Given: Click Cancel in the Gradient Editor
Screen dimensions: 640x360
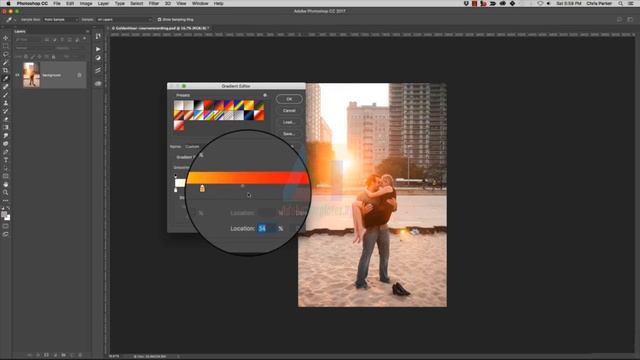Looking at the screenshot, I should (x=289, y=111).
